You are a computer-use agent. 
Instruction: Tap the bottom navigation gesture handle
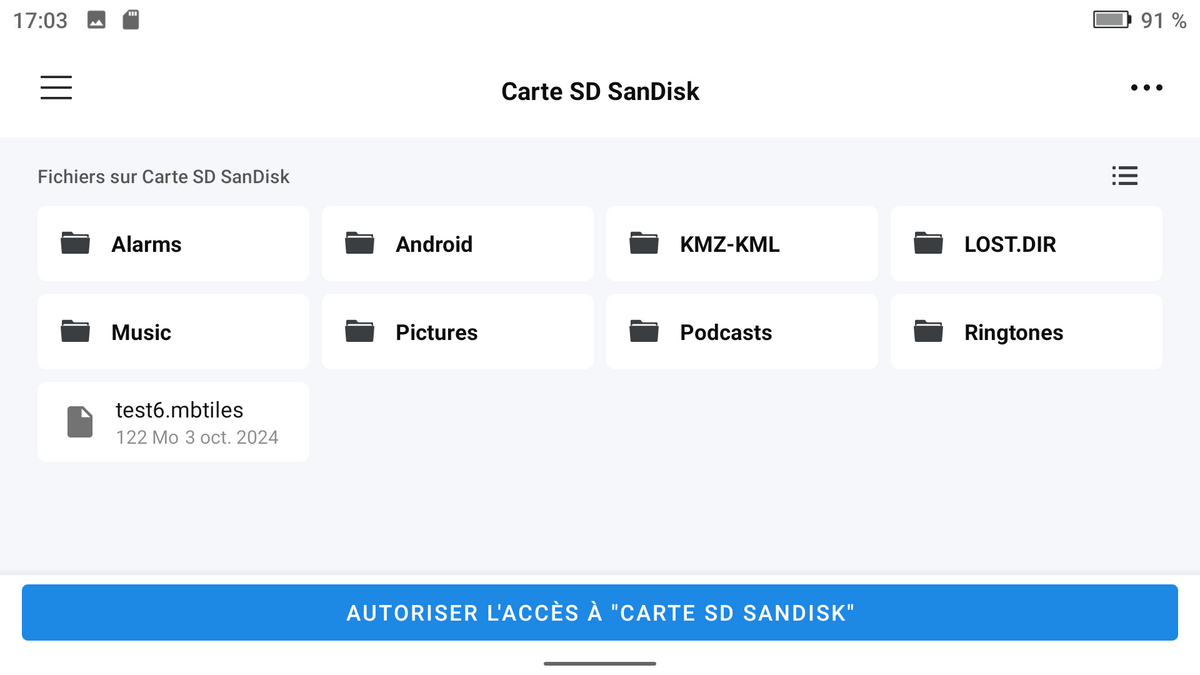[600, 663]
